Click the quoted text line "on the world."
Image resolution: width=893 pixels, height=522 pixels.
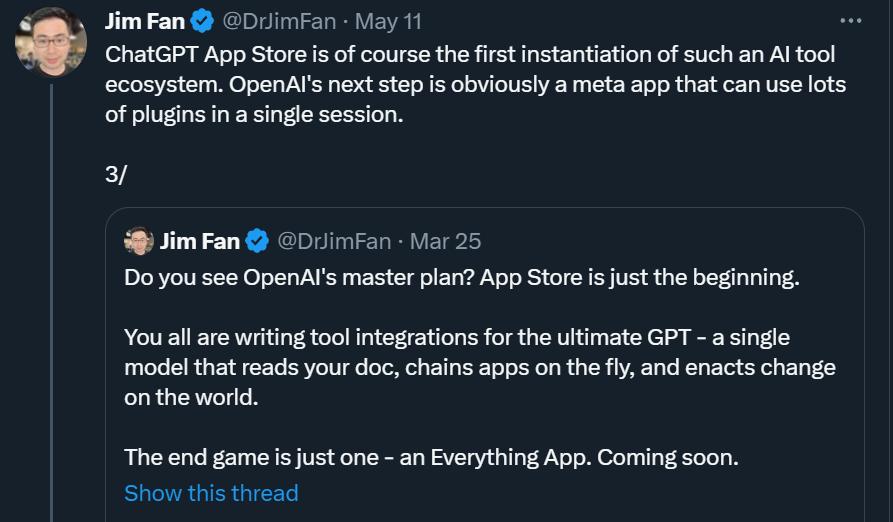click(190, 398)
